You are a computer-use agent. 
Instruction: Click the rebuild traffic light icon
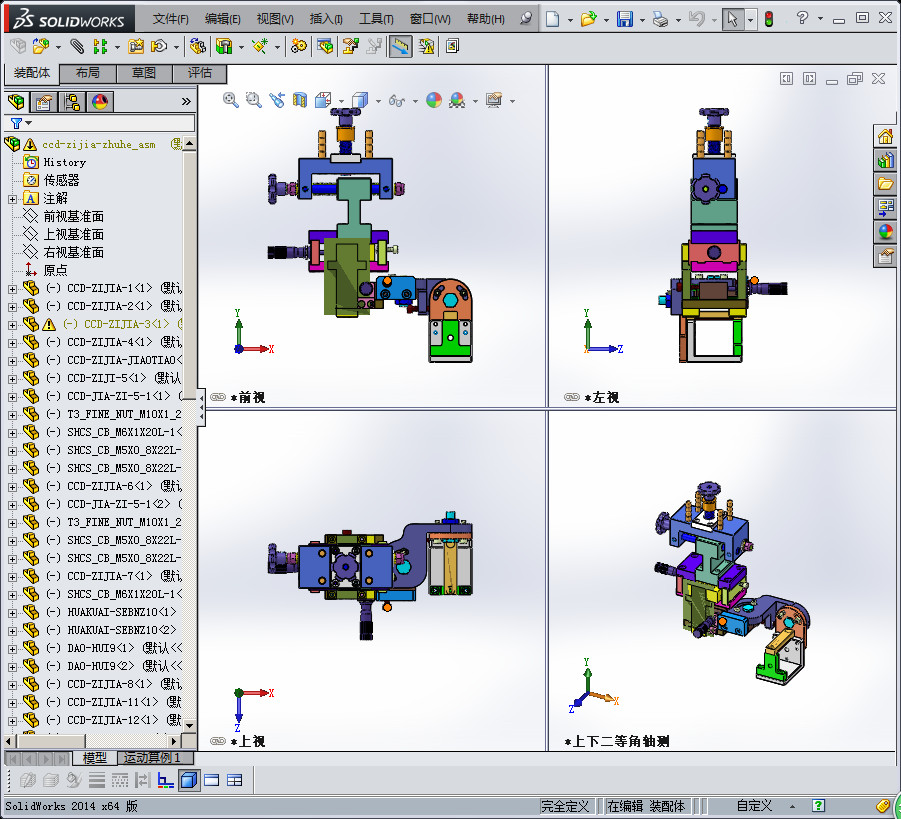[769, 19]
